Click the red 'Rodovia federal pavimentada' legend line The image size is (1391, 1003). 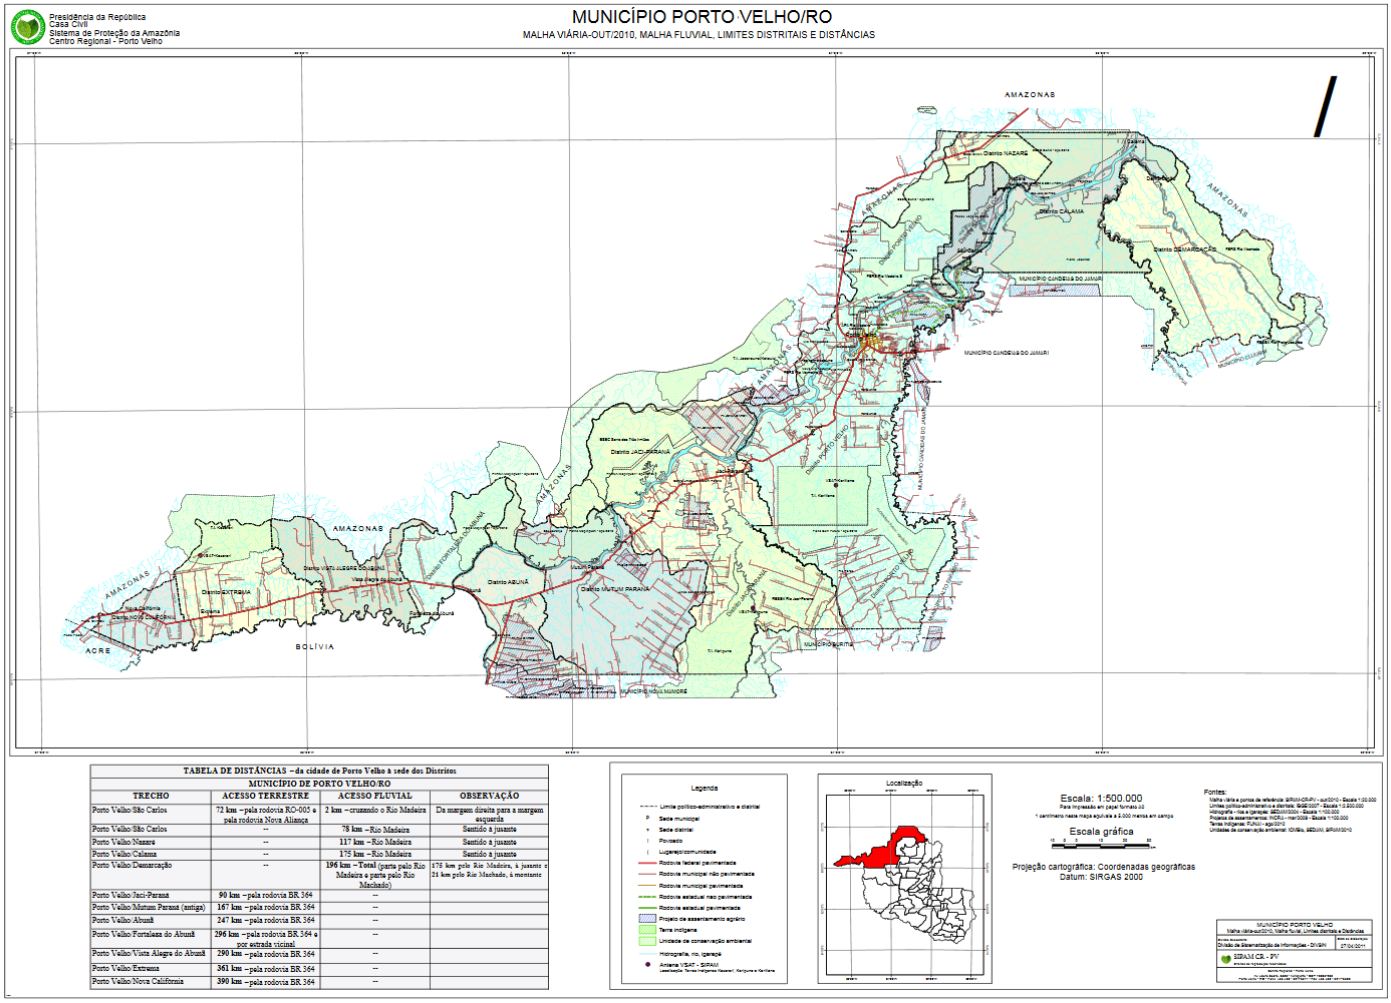point(647,863)
